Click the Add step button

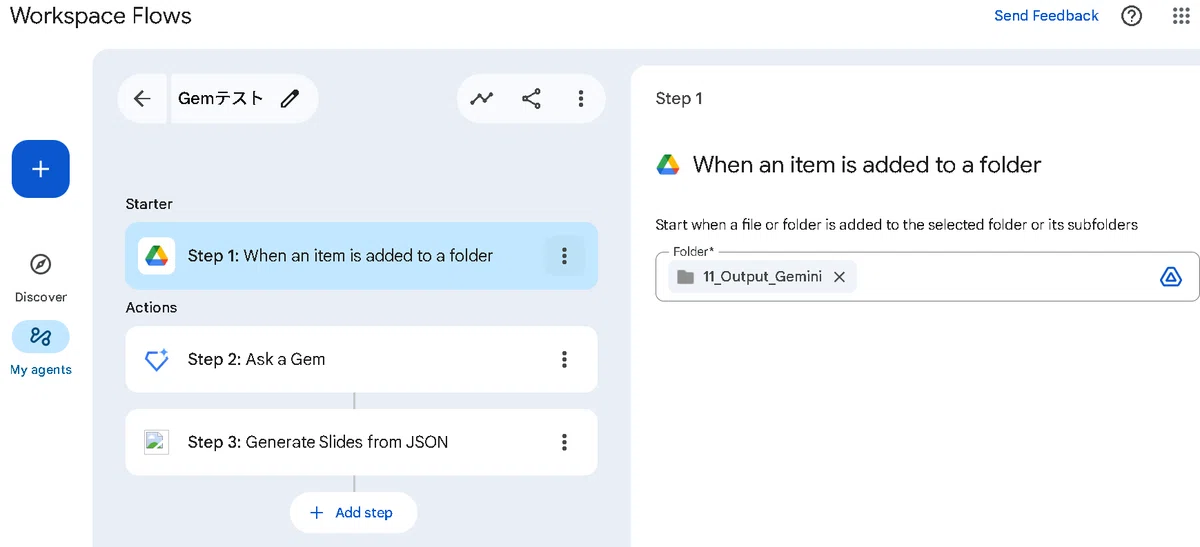pos(353,512)
